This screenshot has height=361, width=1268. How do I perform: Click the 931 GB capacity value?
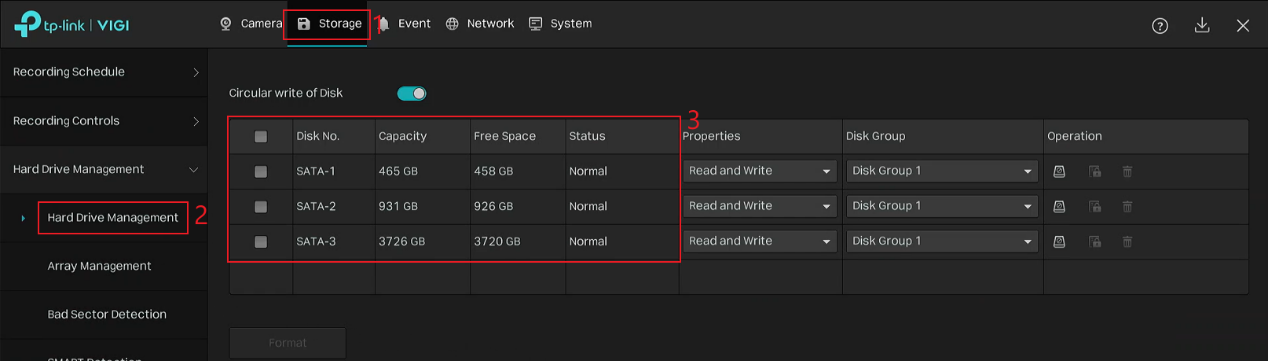click(397, 206)
